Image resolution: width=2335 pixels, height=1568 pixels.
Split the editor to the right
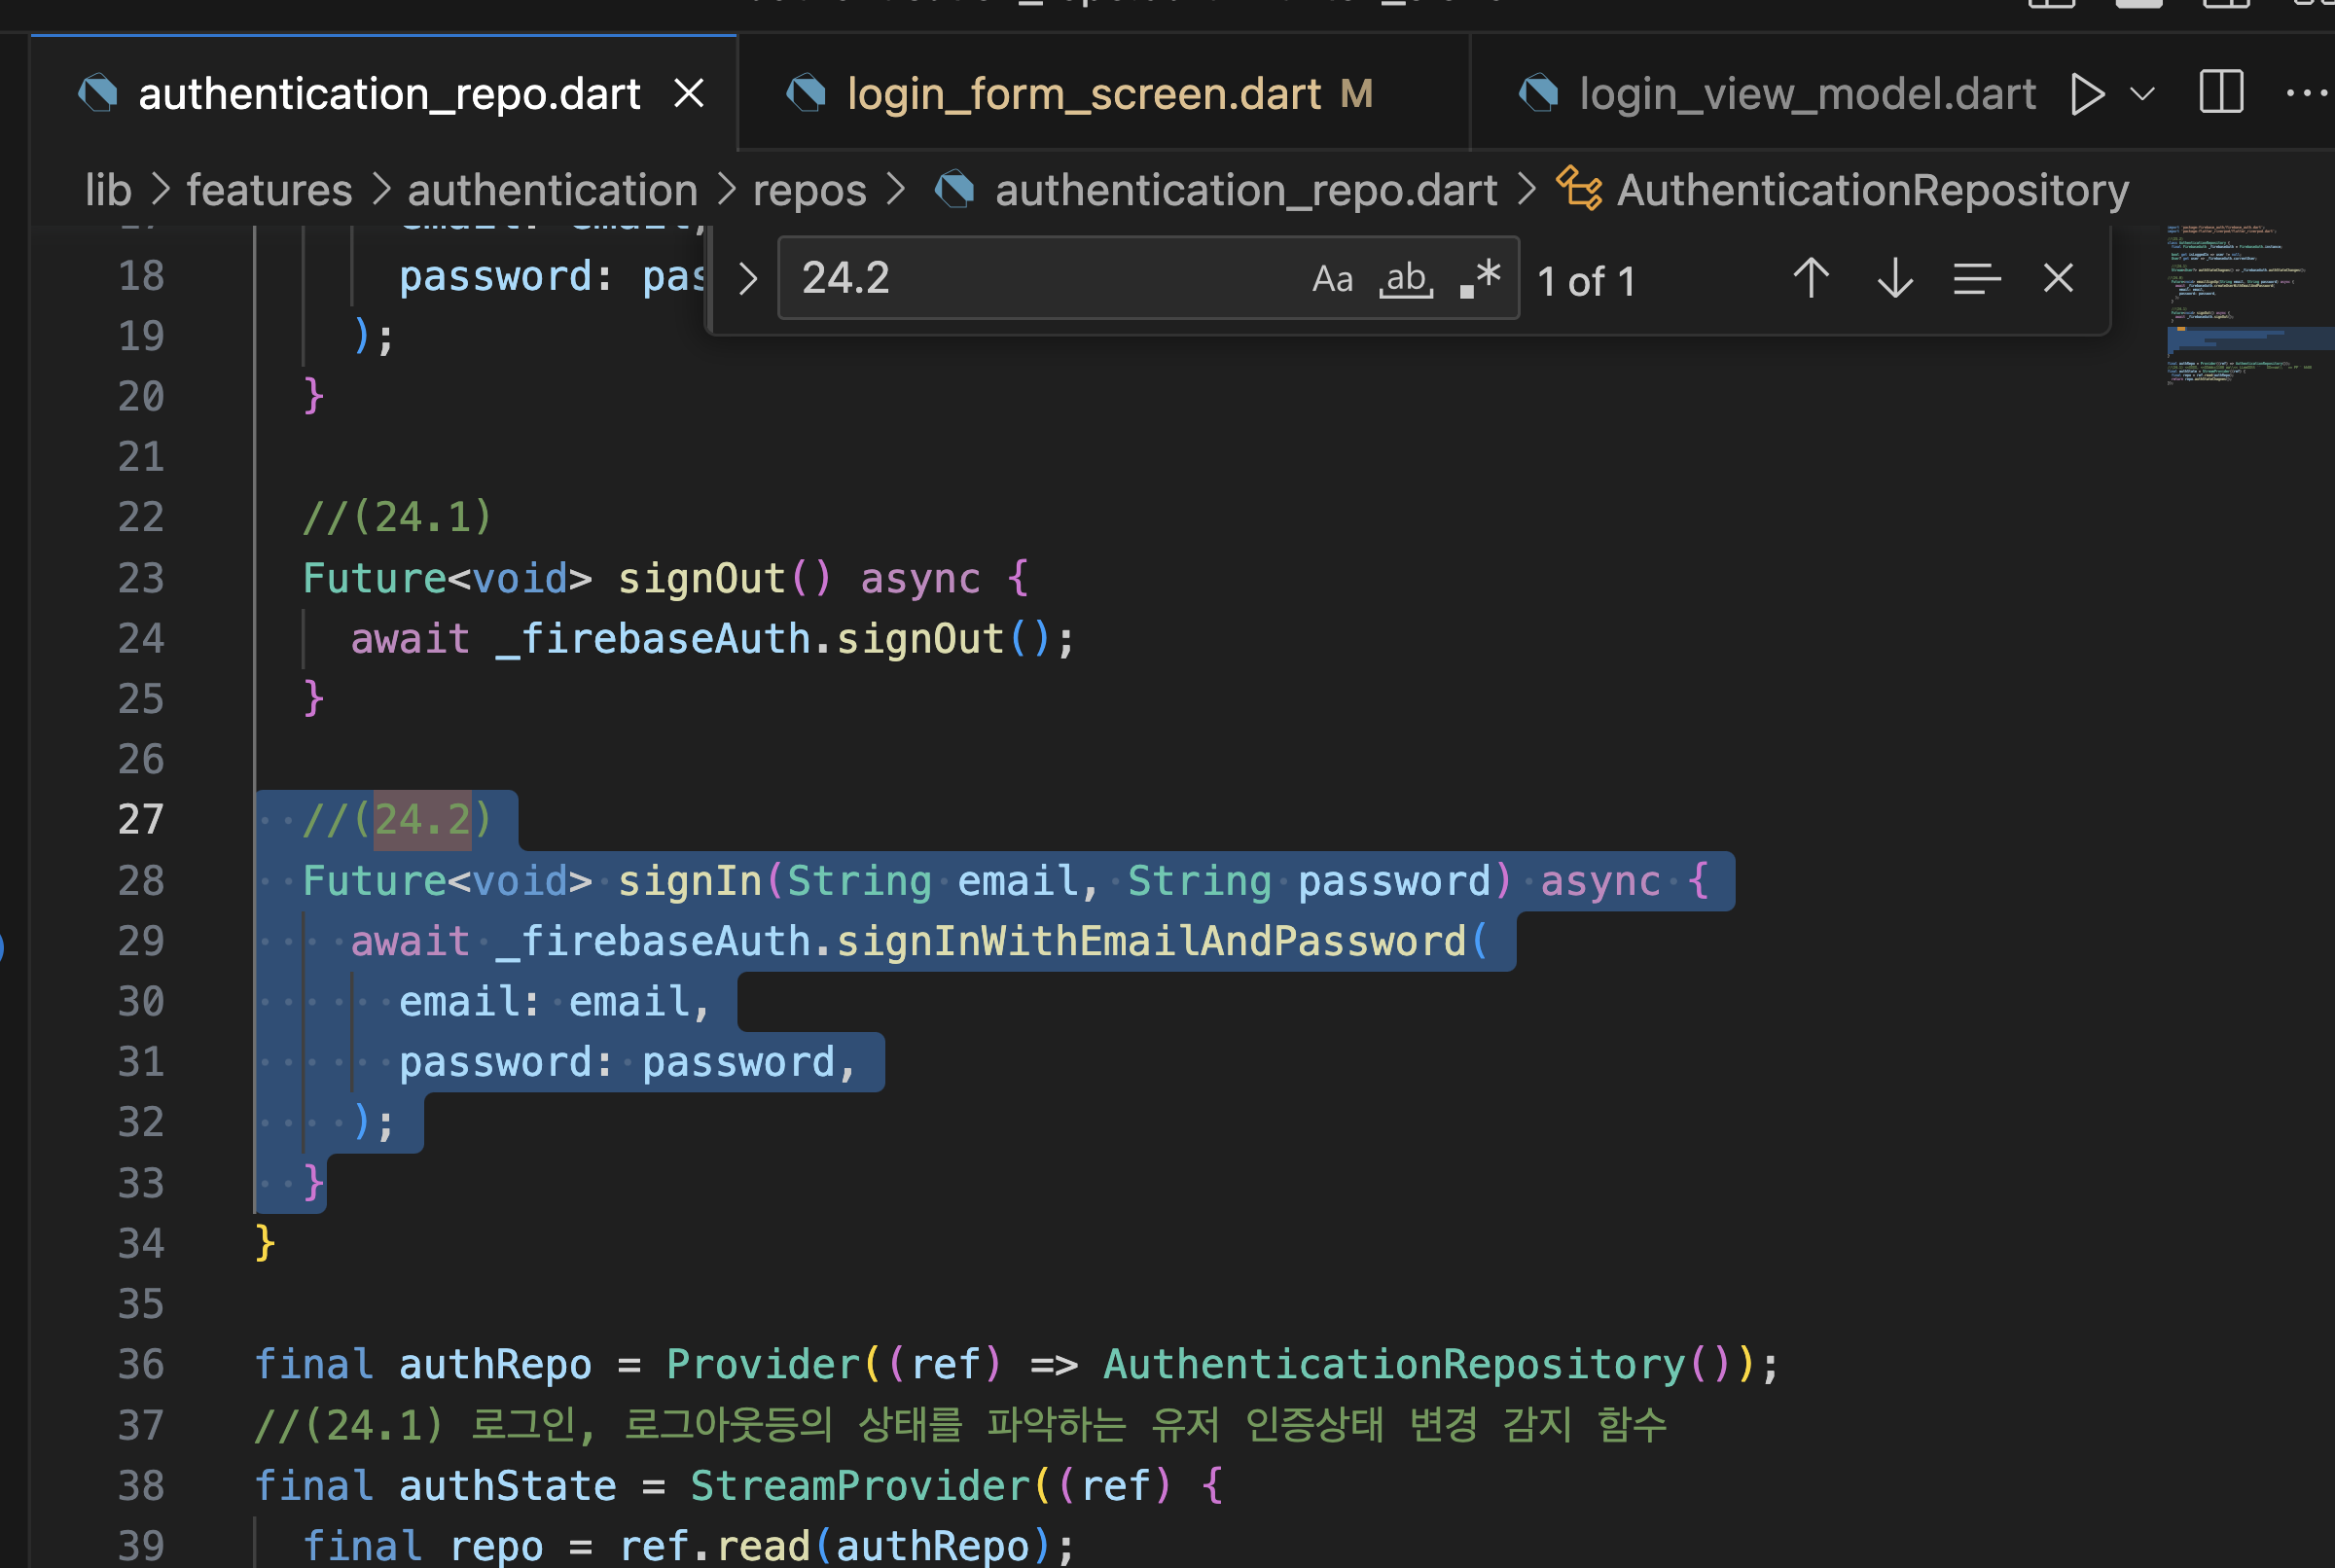click(2221, 92)
